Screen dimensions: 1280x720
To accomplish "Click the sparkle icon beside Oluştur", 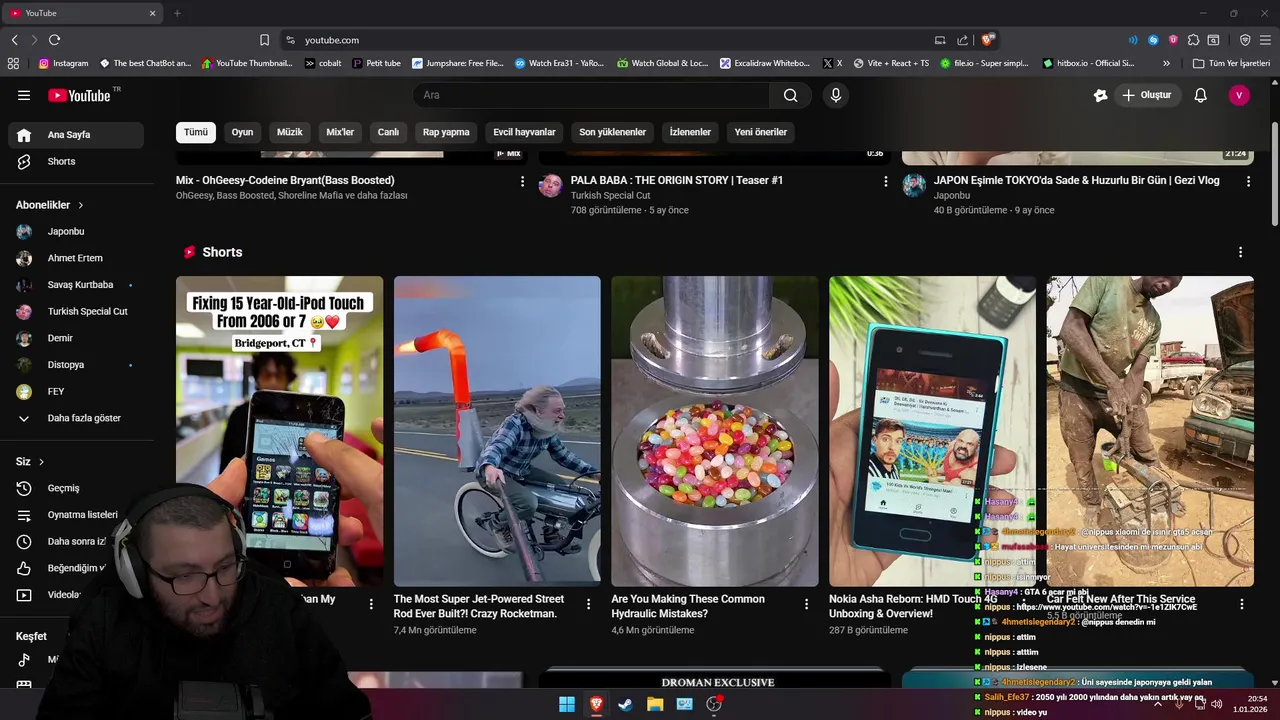I will point(1101,95).
